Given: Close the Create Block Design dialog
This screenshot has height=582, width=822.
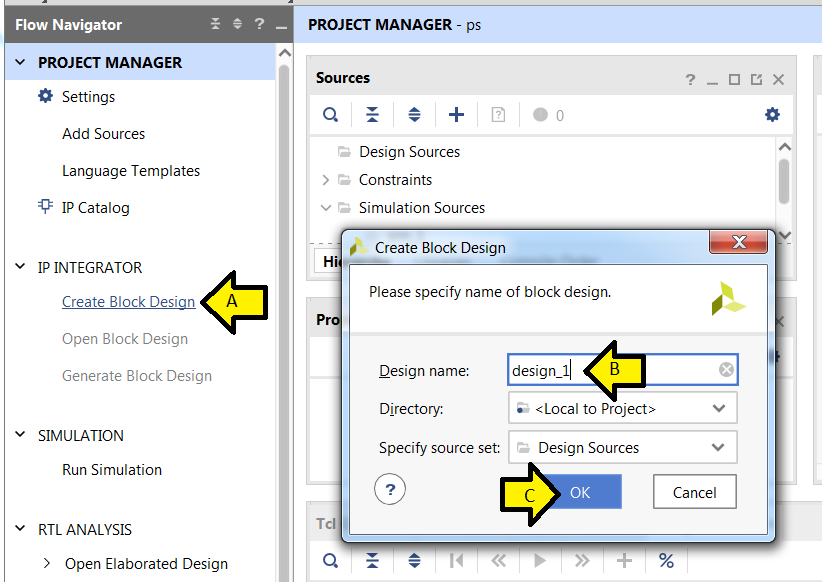Looking at the screenshot, I should [x=739, y=242].
